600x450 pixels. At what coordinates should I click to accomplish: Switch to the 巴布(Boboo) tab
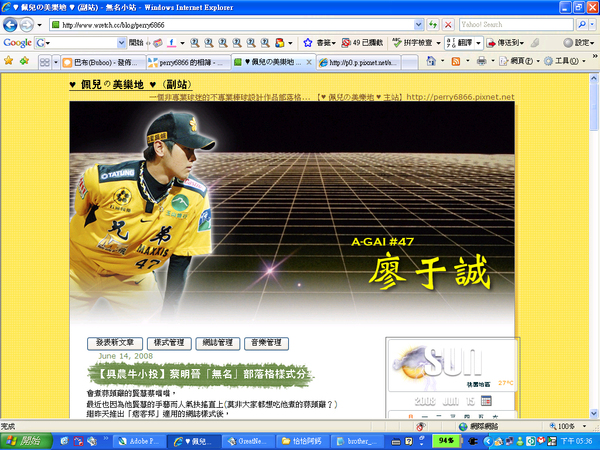tap(103, 62)
